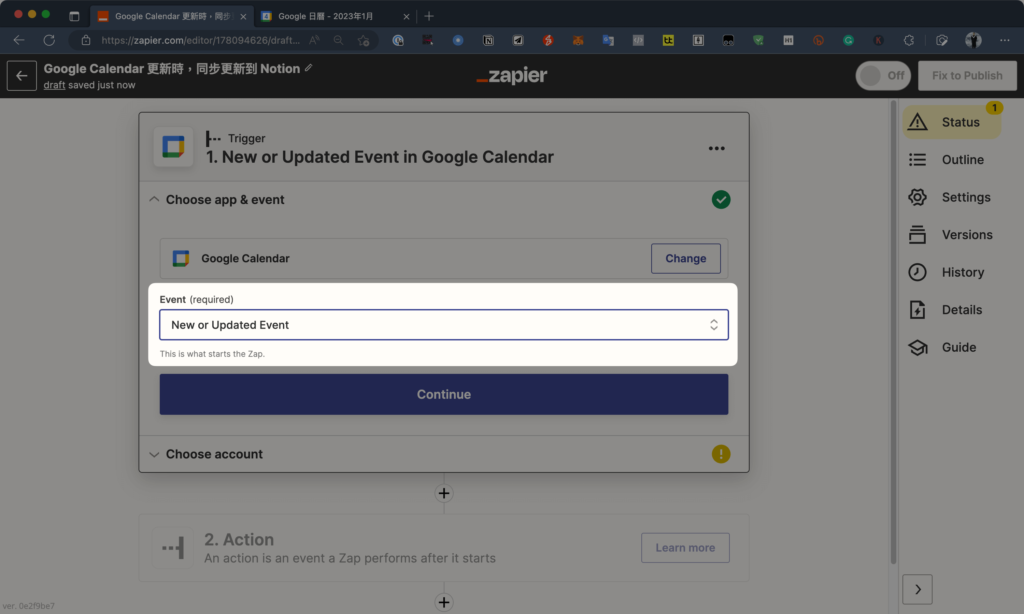The image size is (1024, 614).
Task: Open the browser profile avatar
Action: [973, 40]
